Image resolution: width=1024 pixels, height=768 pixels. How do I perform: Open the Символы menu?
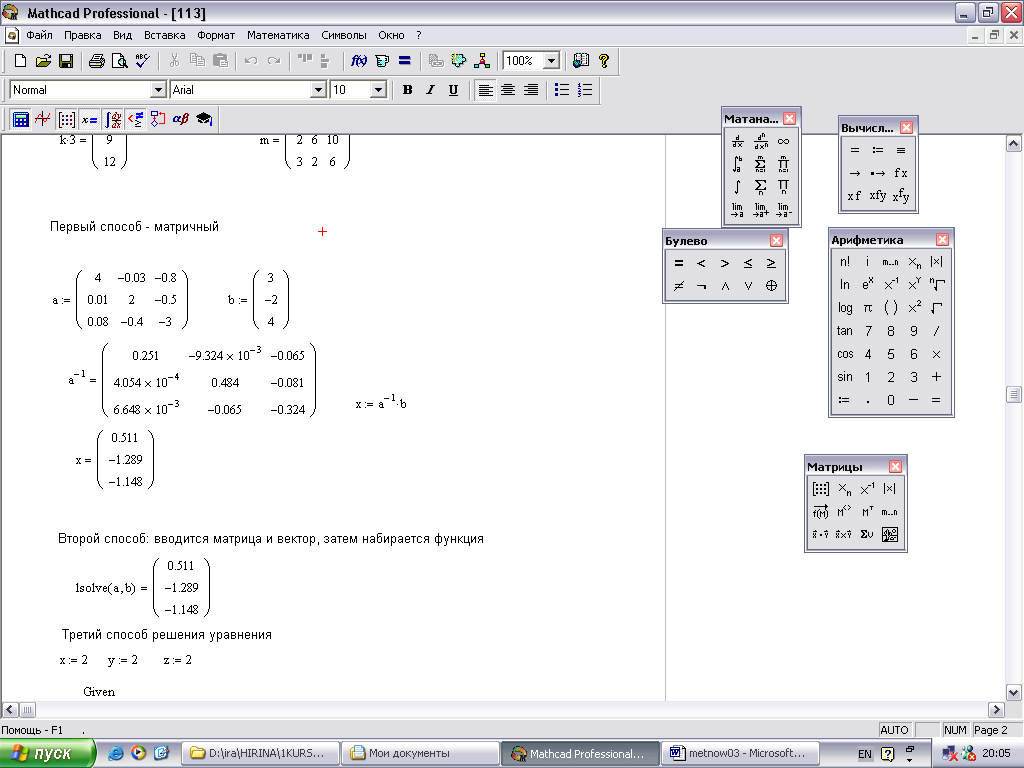coord(344,35)
